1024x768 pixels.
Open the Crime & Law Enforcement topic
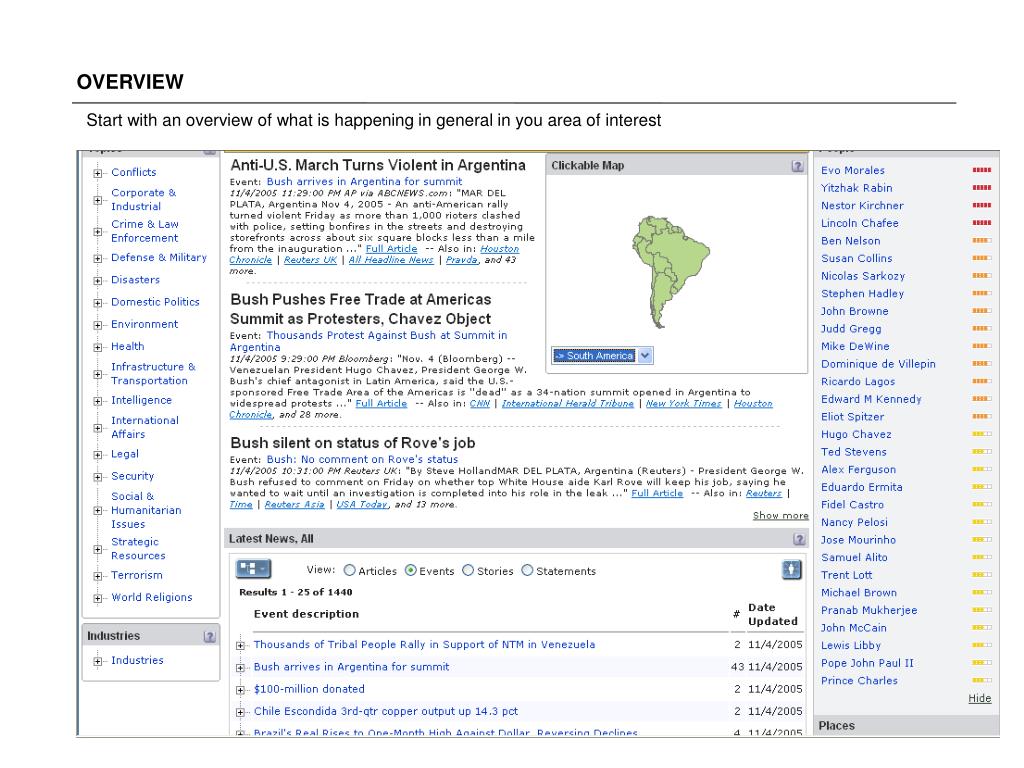click(x=144, y=231)
